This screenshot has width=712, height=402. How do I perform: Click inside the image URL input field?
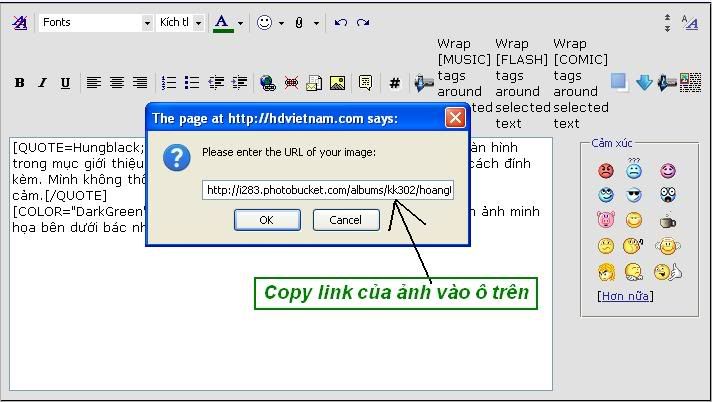coord(328,190)
